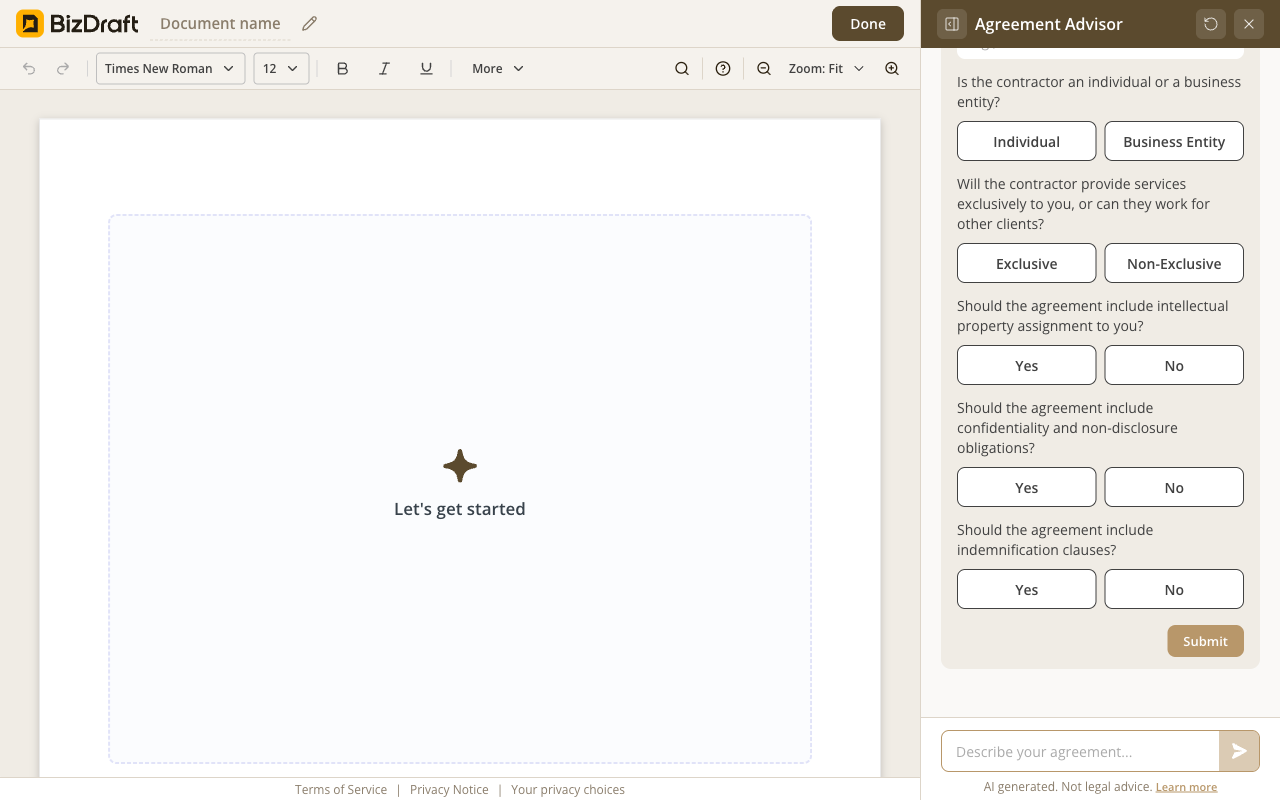Expand the More formatting menu
Viewport: 1280px width, 800px height.
pyautogui.click(x=498, y=68)
